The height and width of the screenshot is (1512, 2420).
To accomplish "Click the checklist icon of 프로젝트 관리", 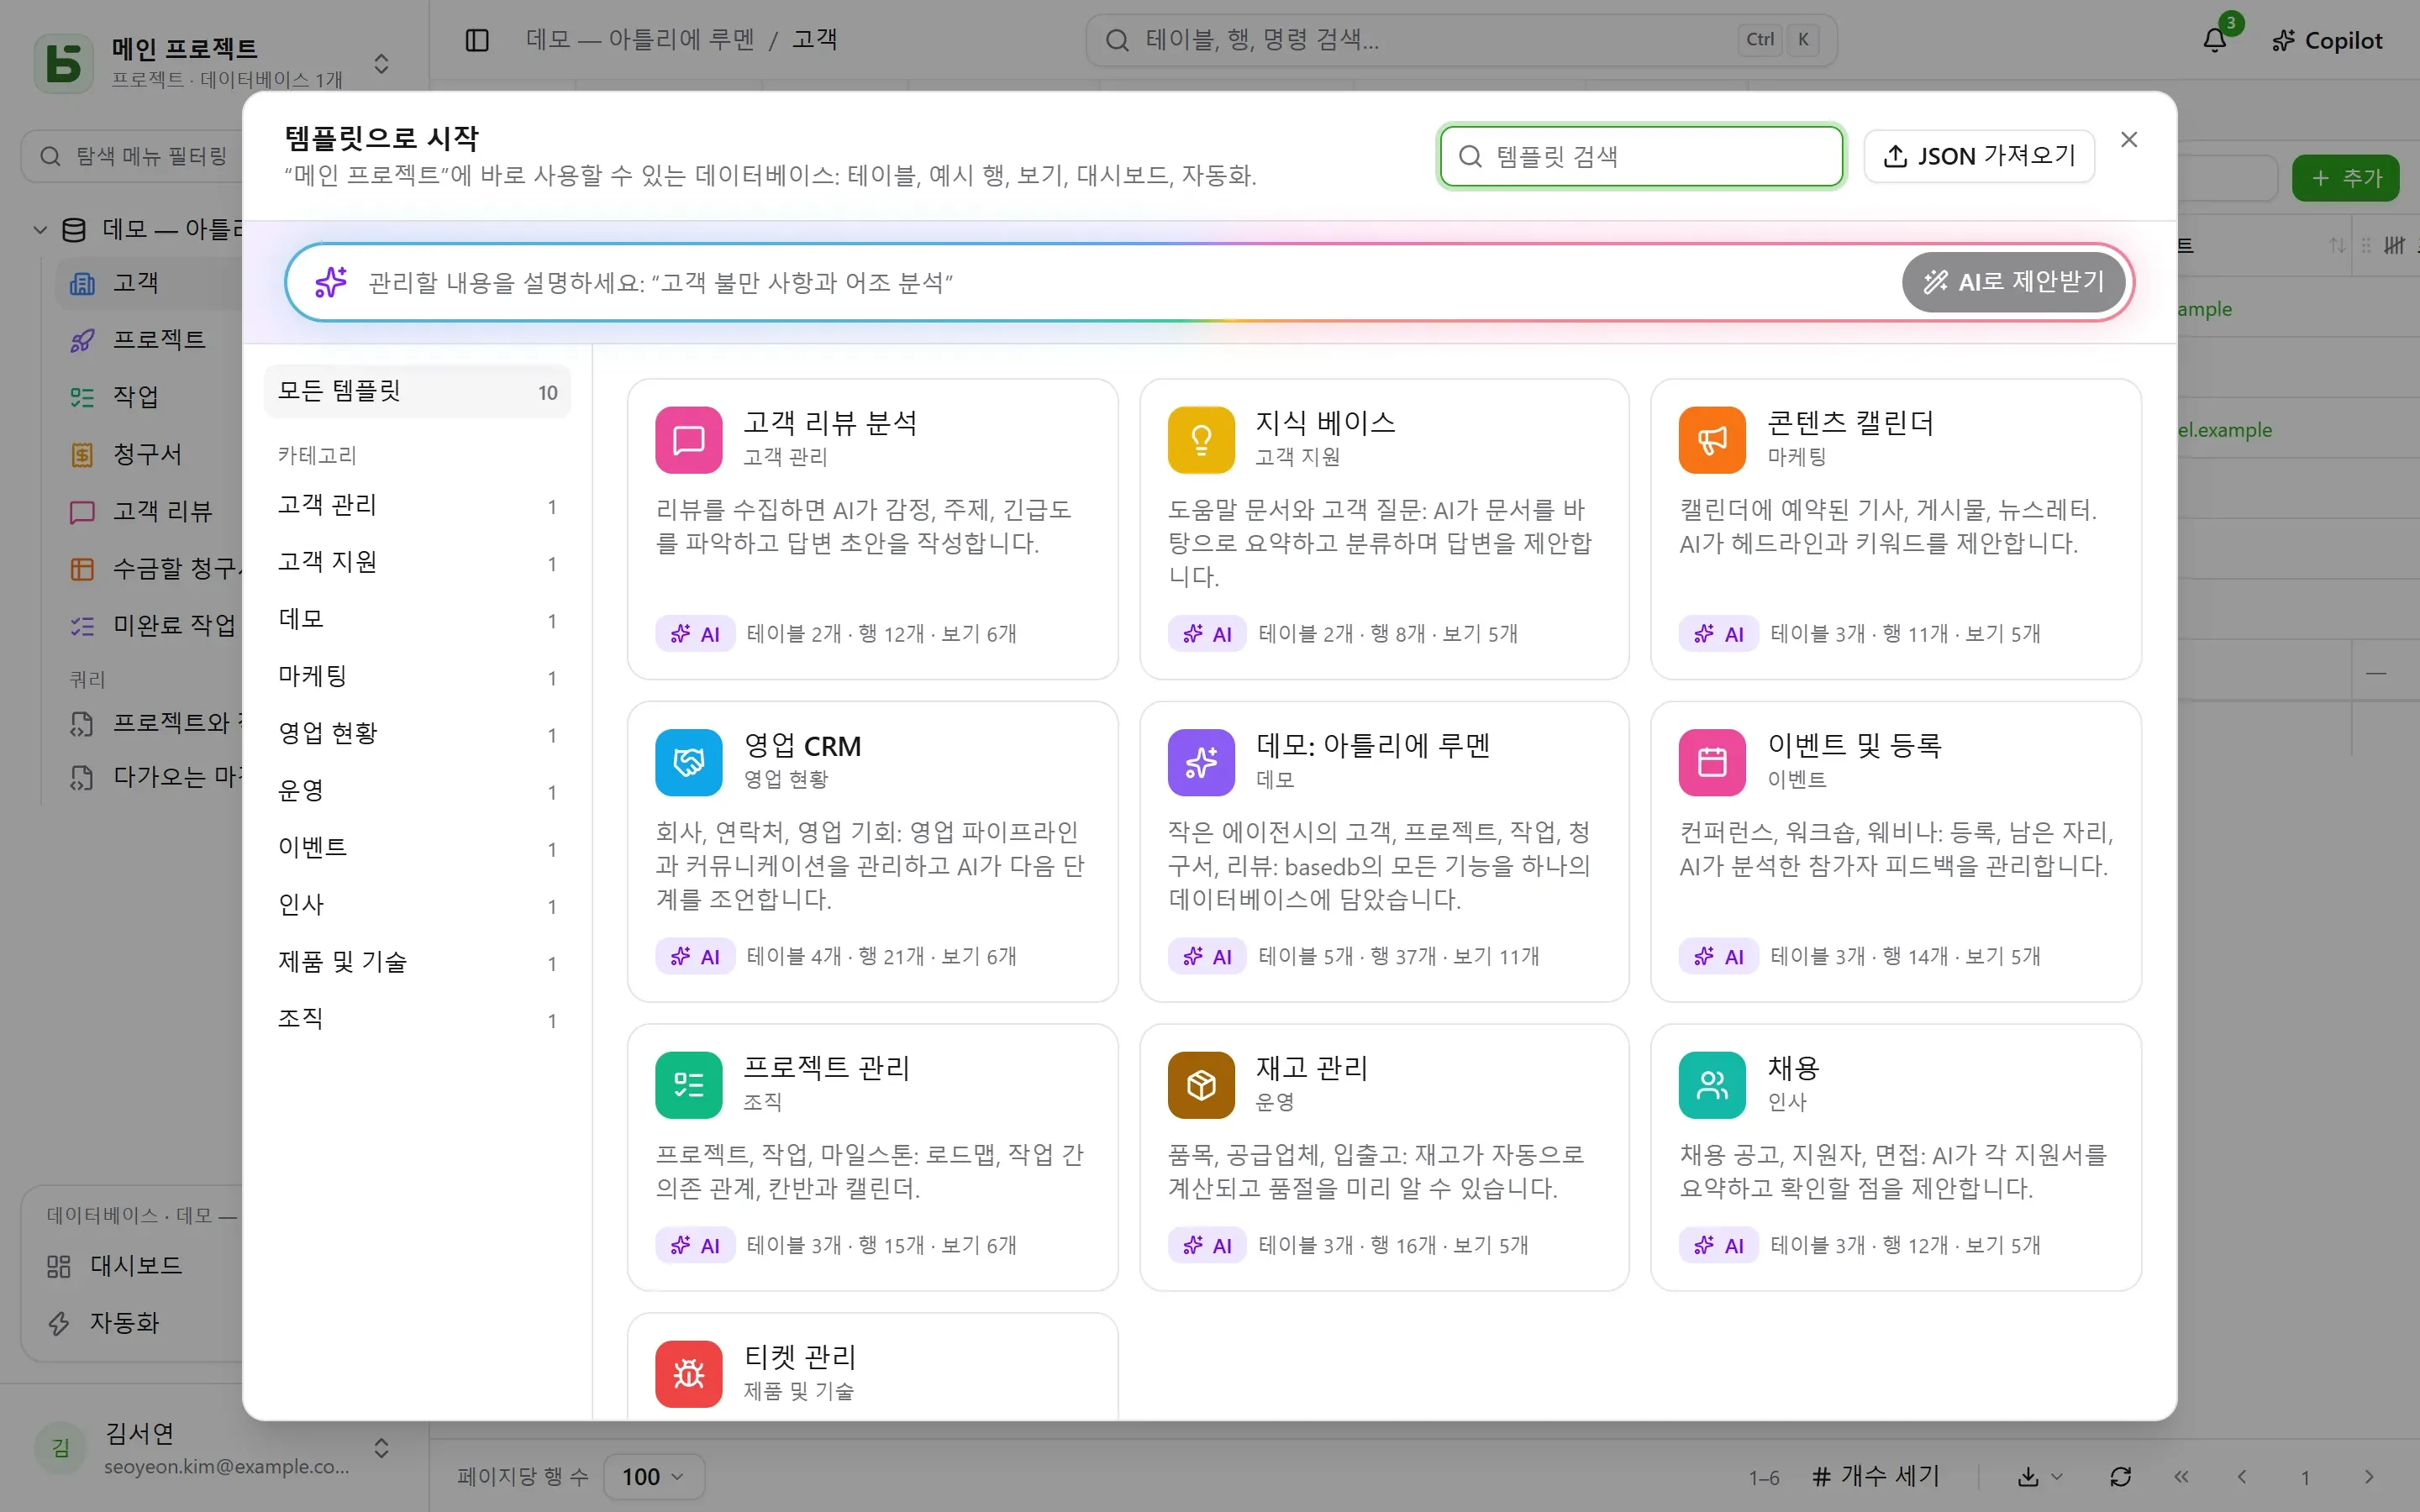I will (688, 1085).
